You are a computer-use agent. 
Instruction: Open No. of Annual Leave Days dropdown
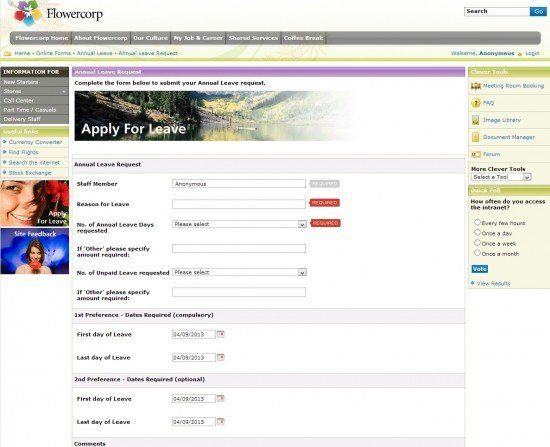pos(239,224)
